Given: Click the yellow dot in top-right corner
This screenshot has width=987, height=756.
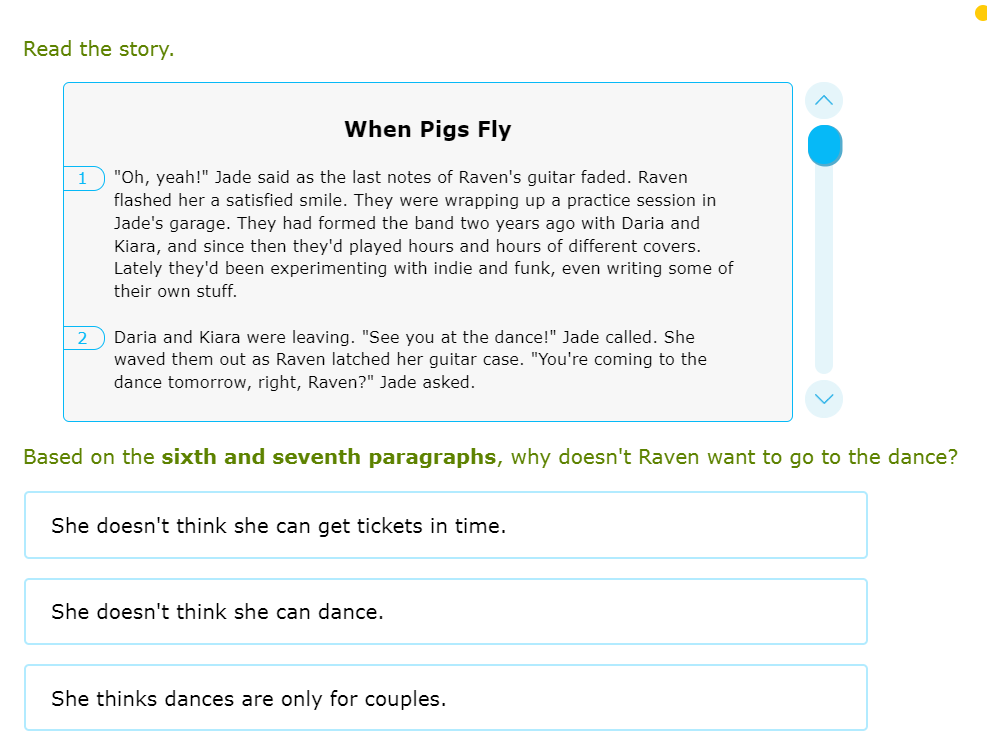Looking at the screenshot, I should (x=981, y=12).
